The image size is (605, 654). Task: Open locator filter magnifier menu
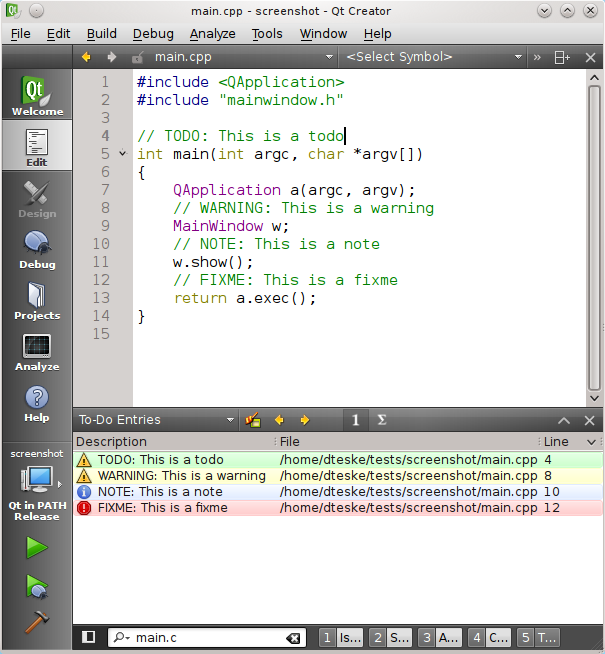click(x=121, y=637)
